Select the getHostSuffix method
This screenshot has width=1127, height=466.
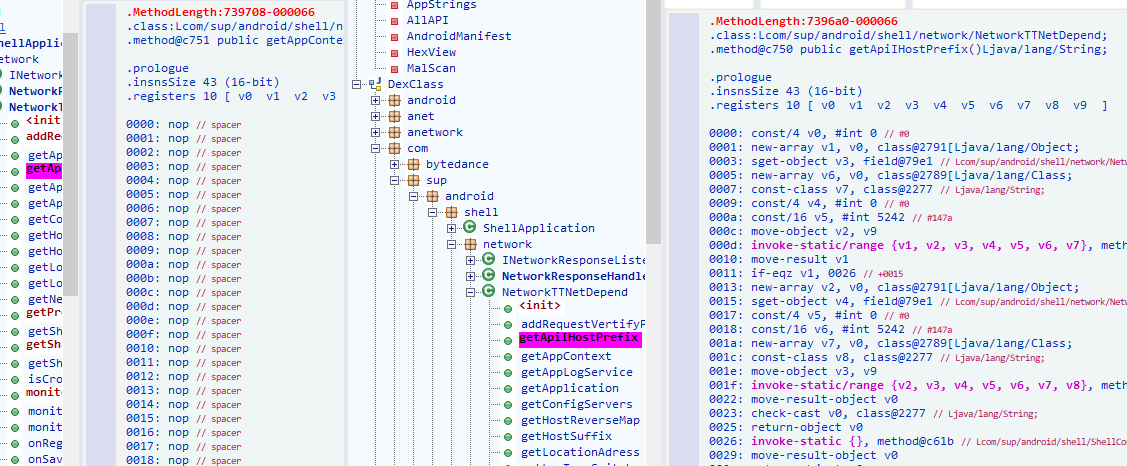[566, 436]
